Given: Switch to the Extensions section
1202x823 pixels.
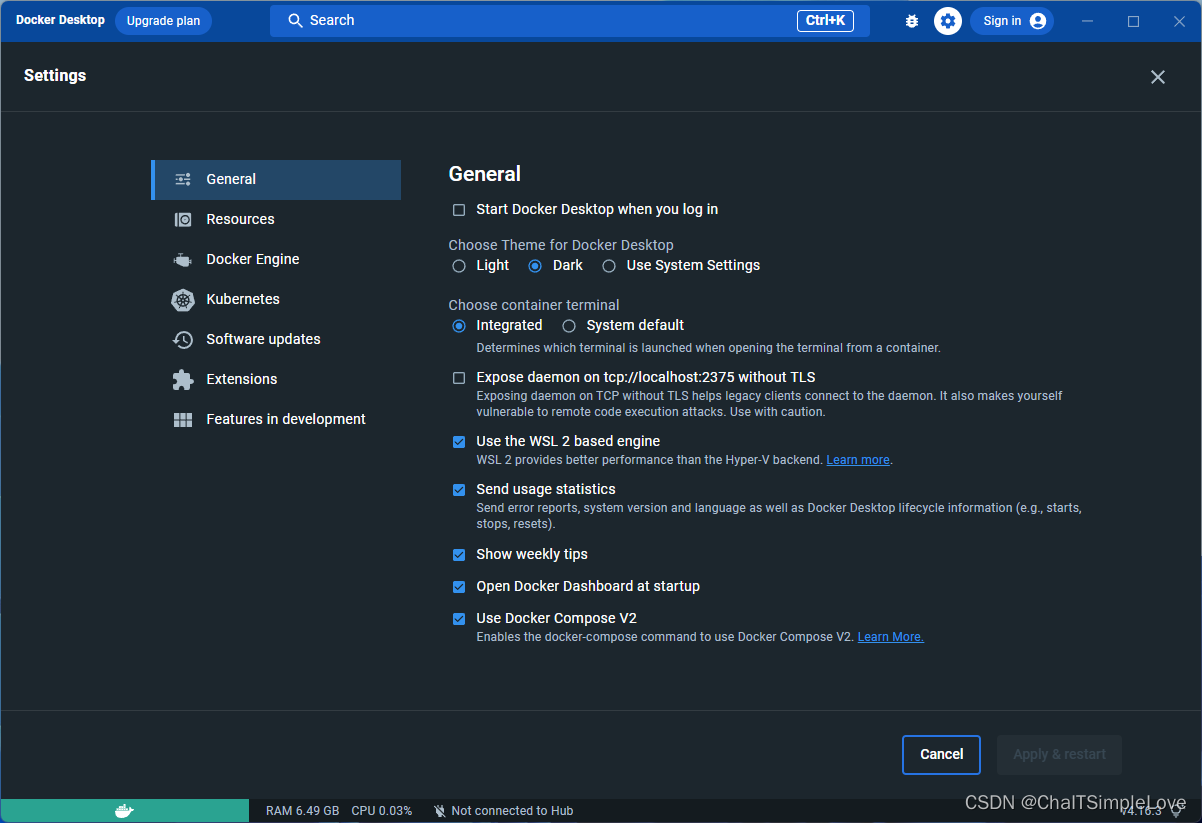Looking at the screenshot, I should [276, 380].
